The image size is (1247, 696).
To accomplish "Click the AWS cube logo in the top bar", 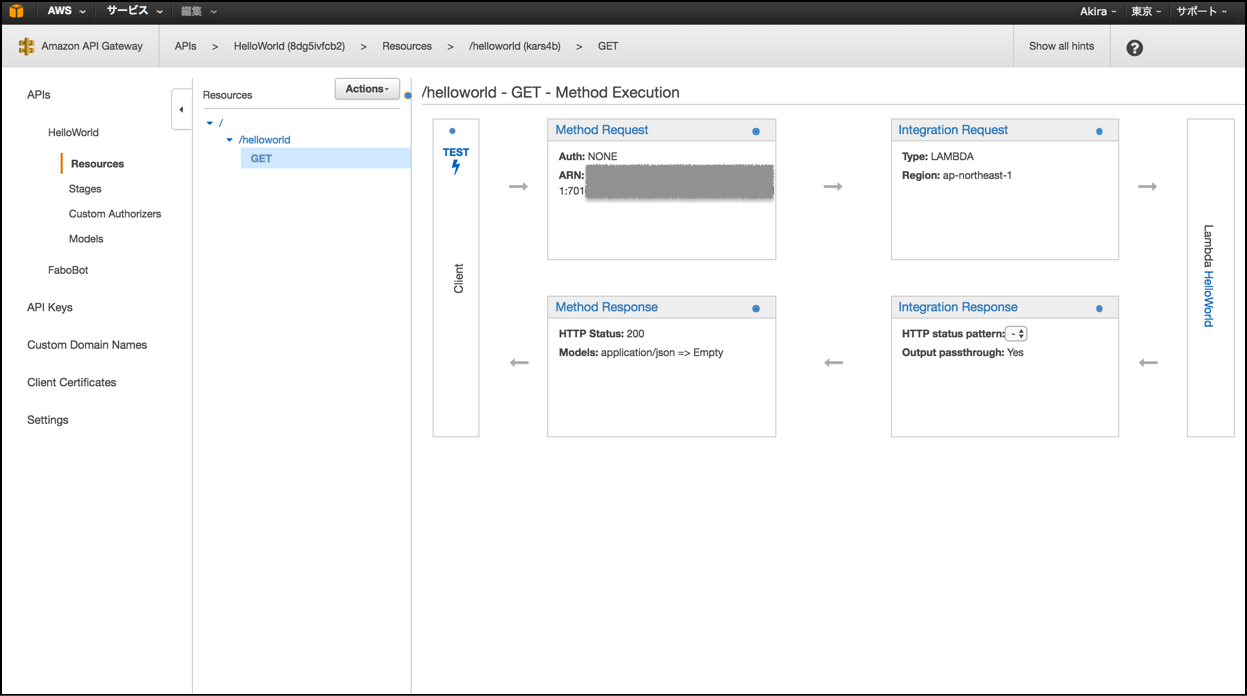I will [15, 11].
